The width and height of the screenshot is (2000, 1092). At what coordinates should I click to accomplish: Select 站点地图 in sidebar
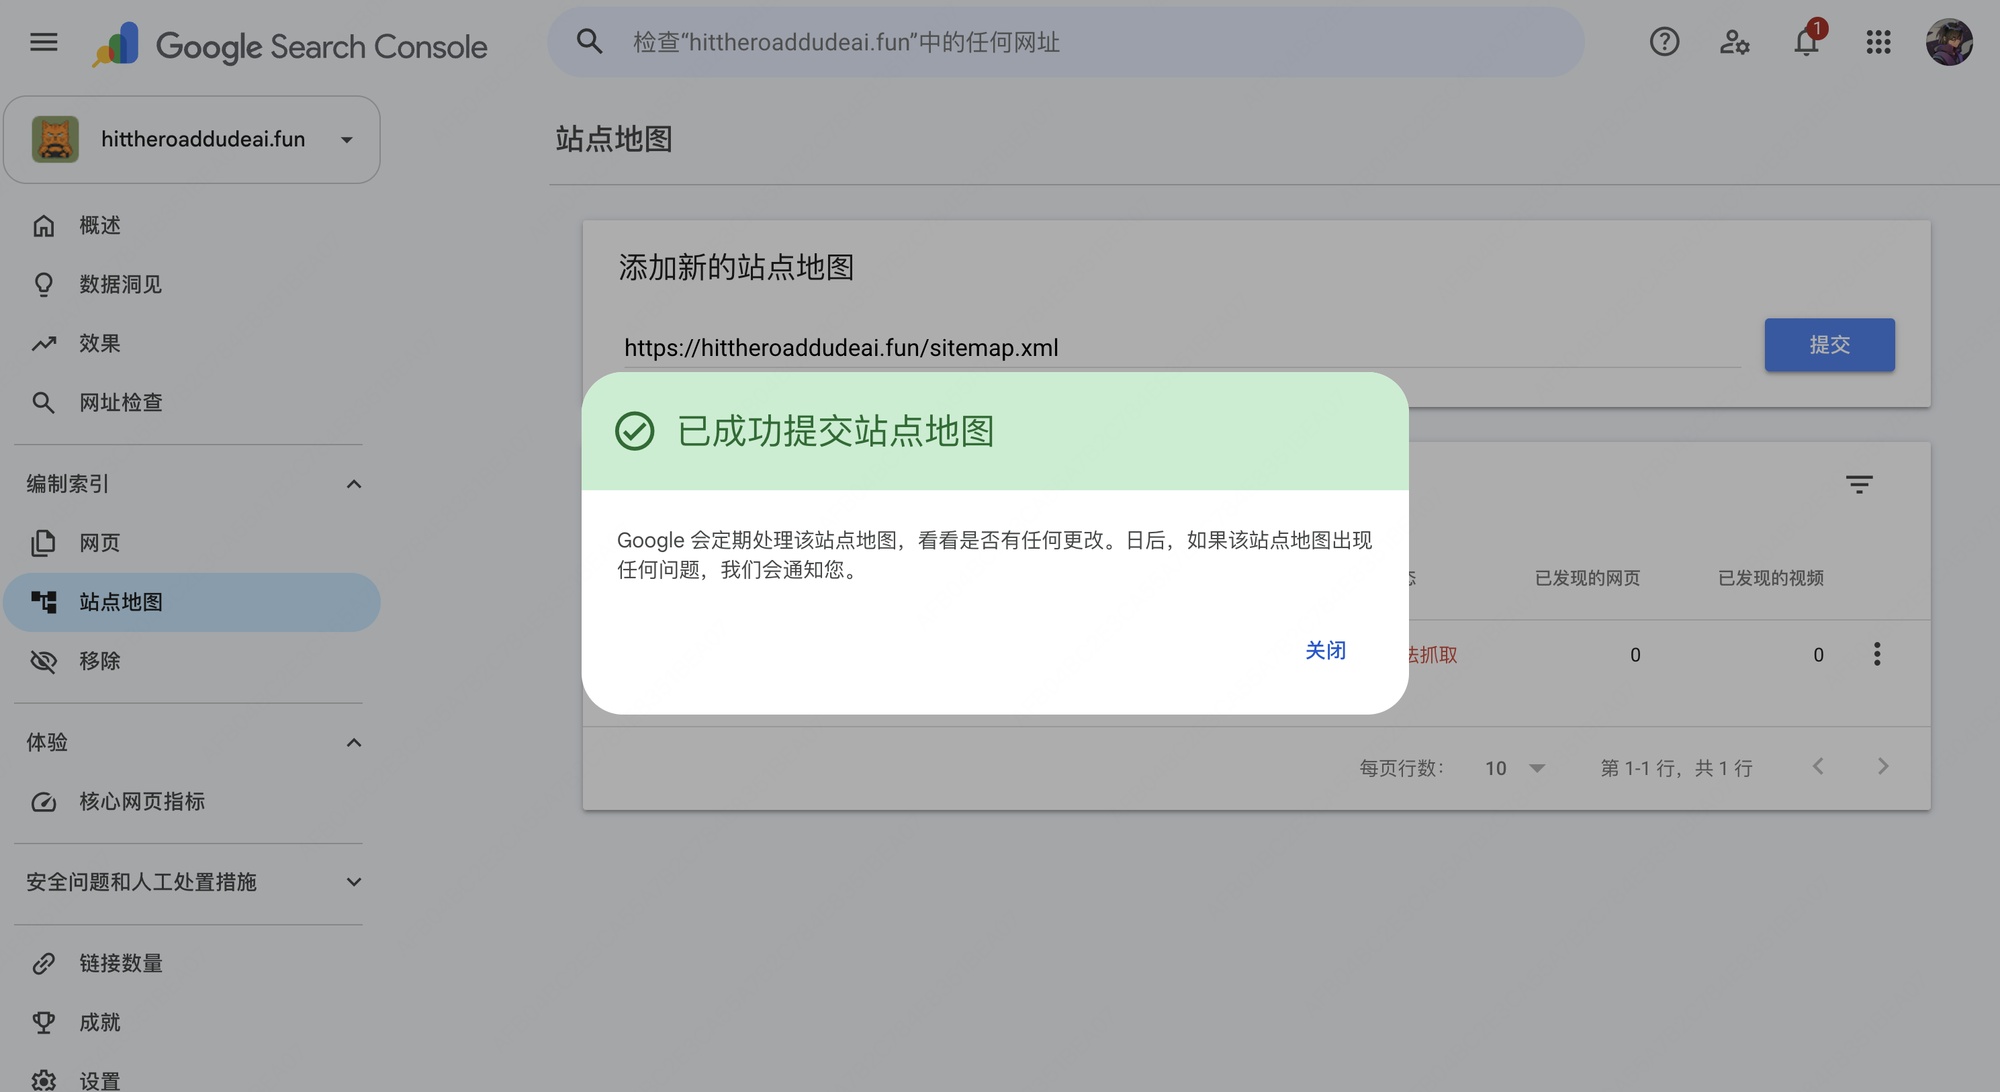pos(192,602)
